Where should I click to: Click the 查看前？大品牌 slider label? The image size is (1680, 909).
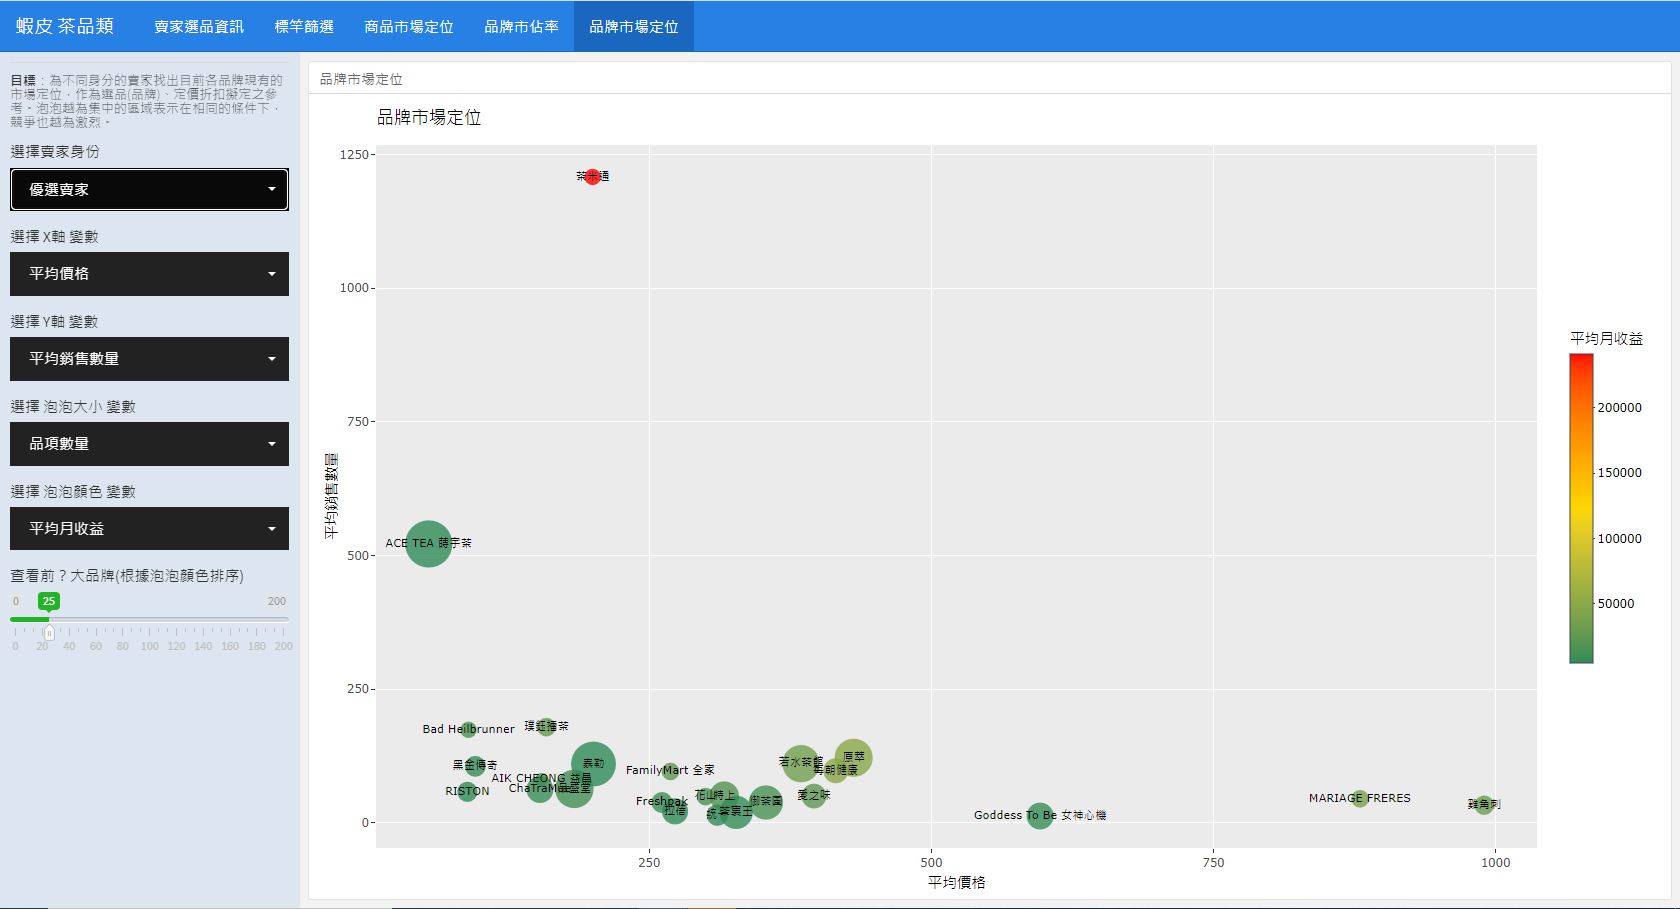click(x=127, y=576)
